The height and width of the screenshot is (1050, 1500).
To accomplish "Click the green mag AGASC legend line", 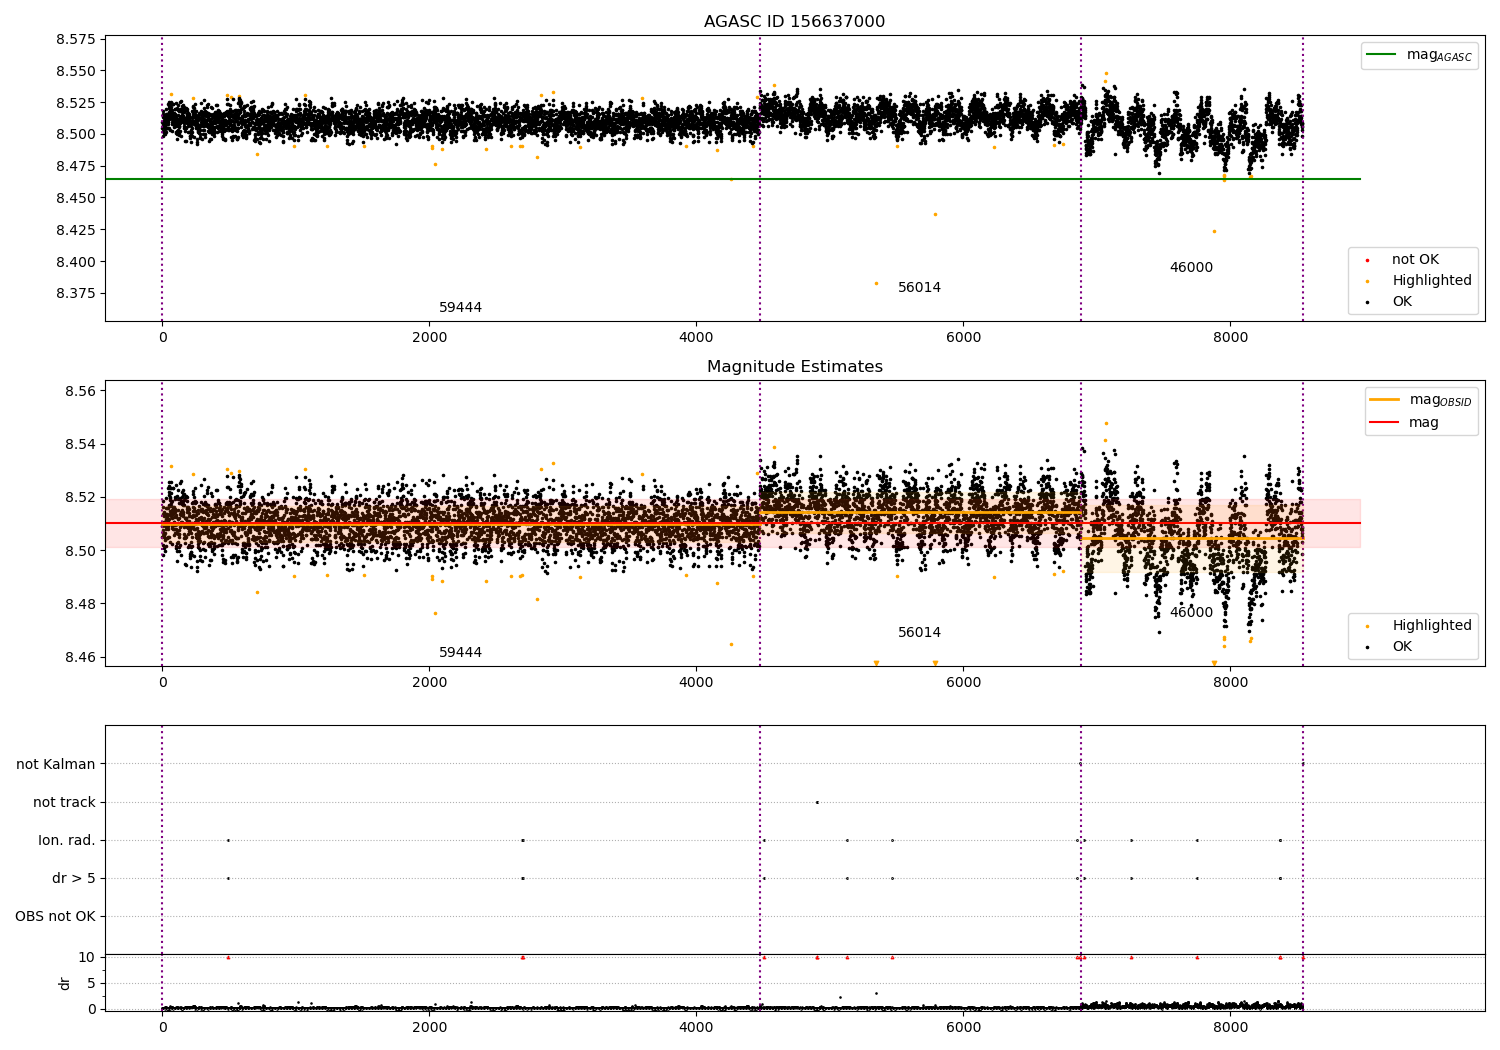I will [1383, 55].
